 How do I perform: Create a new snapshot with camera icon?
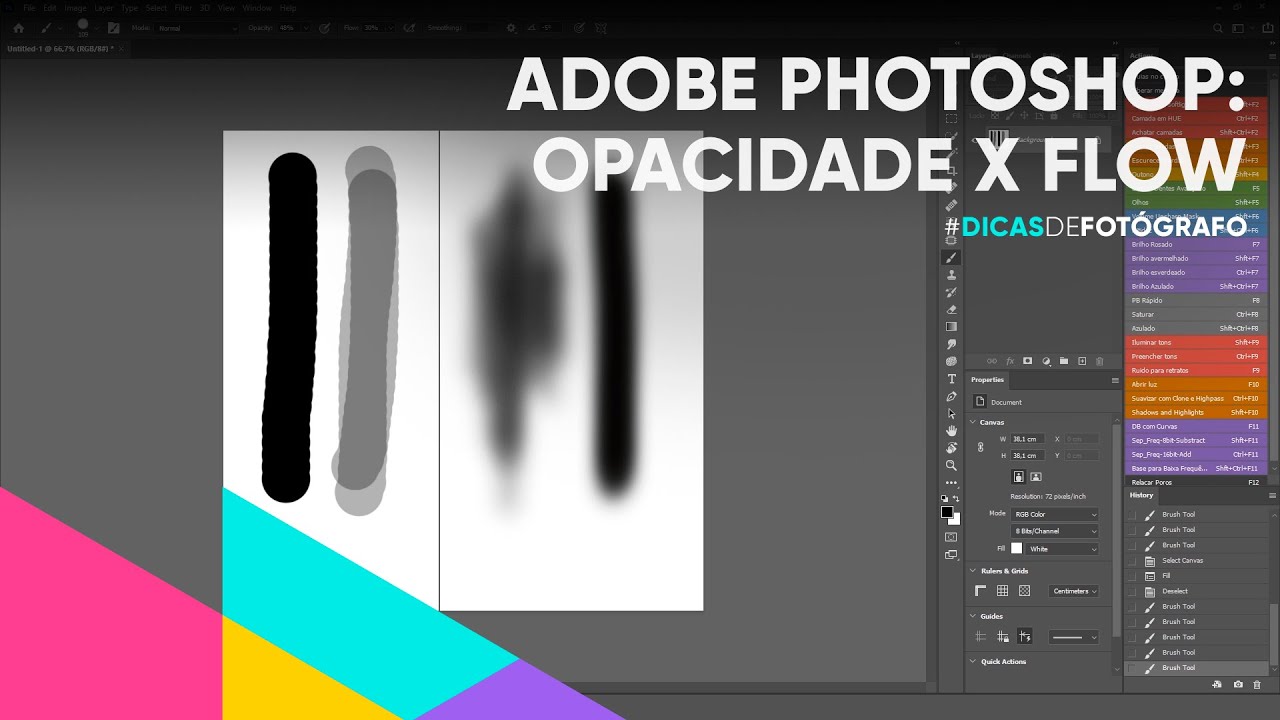coord(1238,684)
